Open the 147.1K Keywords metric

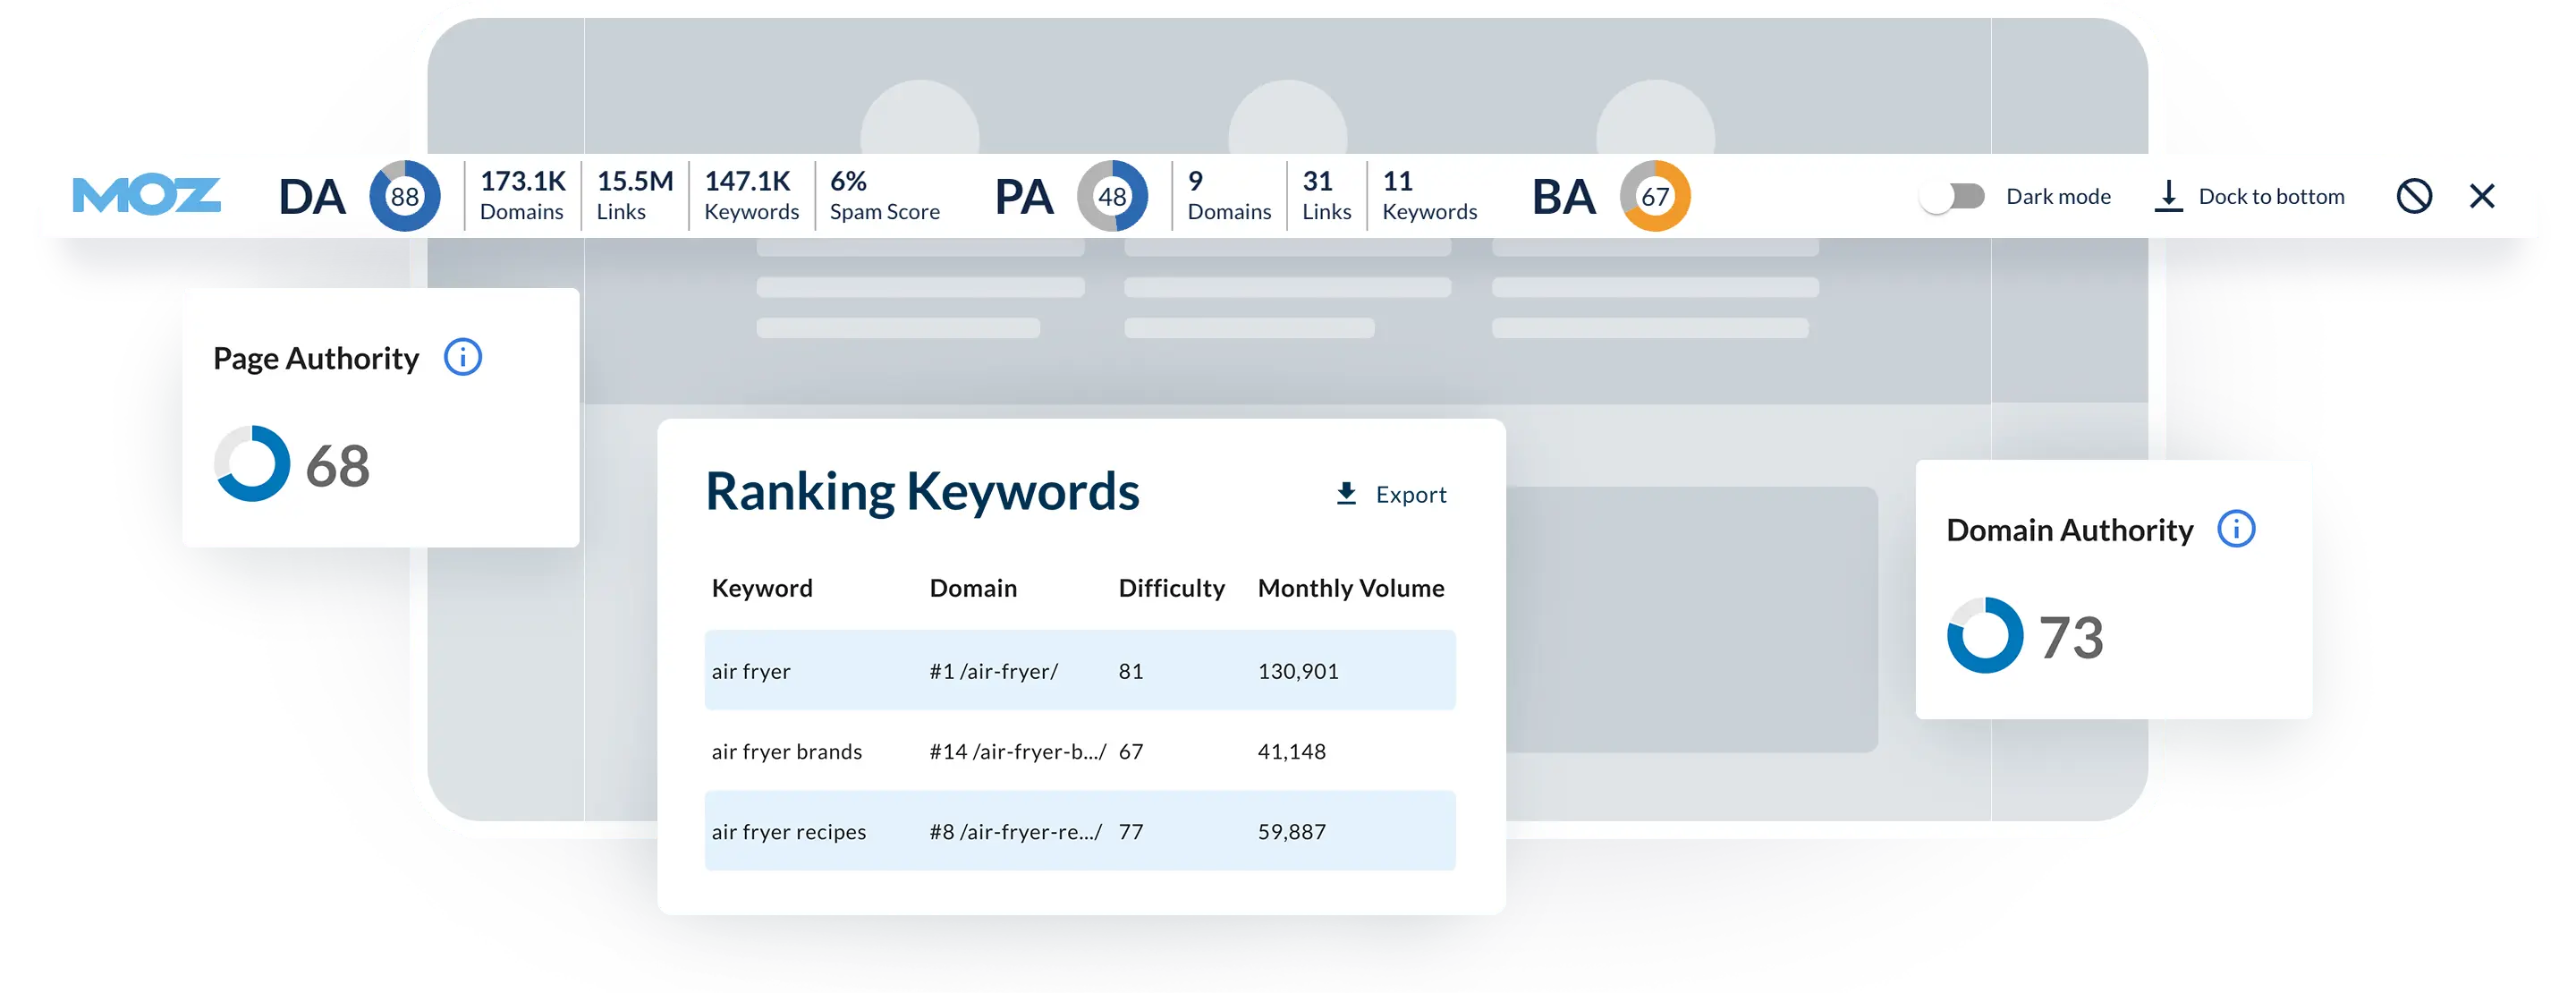[x=751, y=196]
